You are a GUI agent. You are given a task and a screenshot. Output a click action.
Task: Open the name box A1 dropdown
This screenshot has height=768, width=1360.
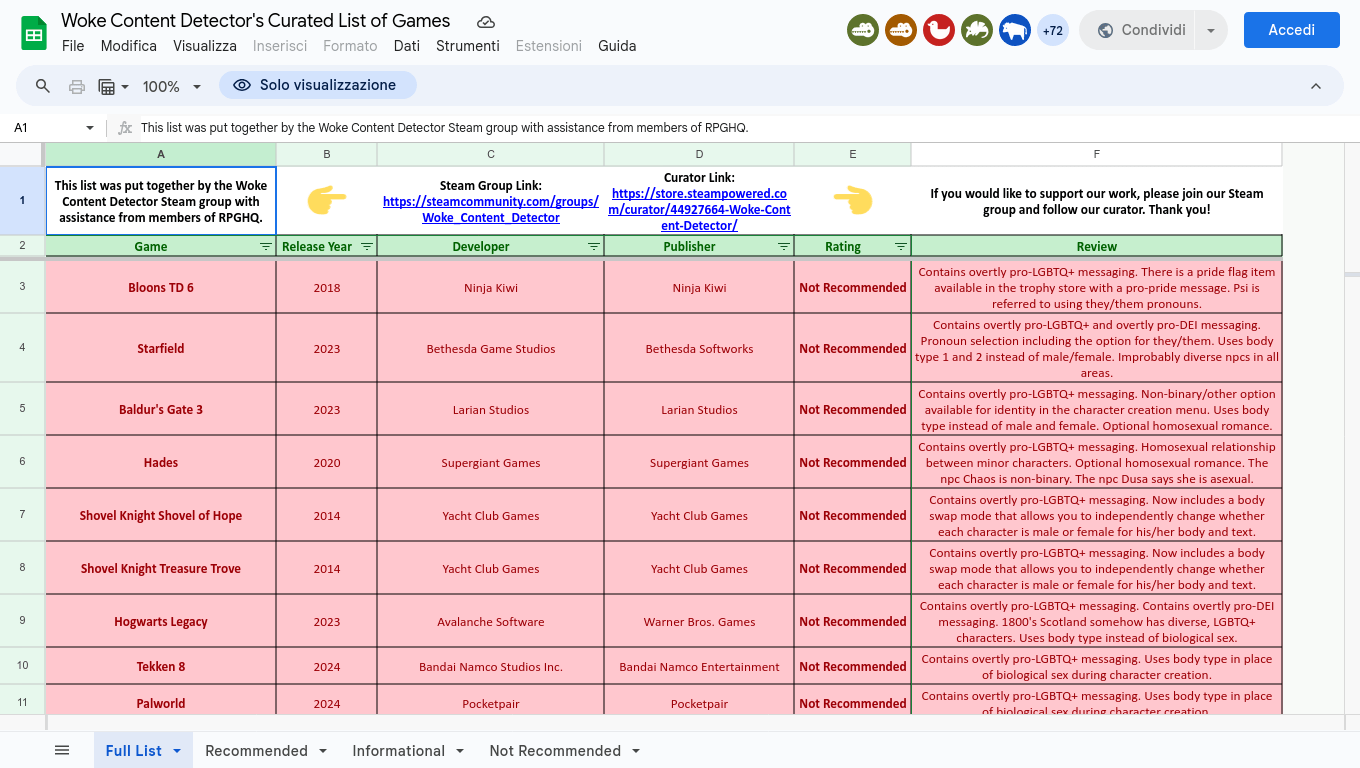(x=90, y=128)
